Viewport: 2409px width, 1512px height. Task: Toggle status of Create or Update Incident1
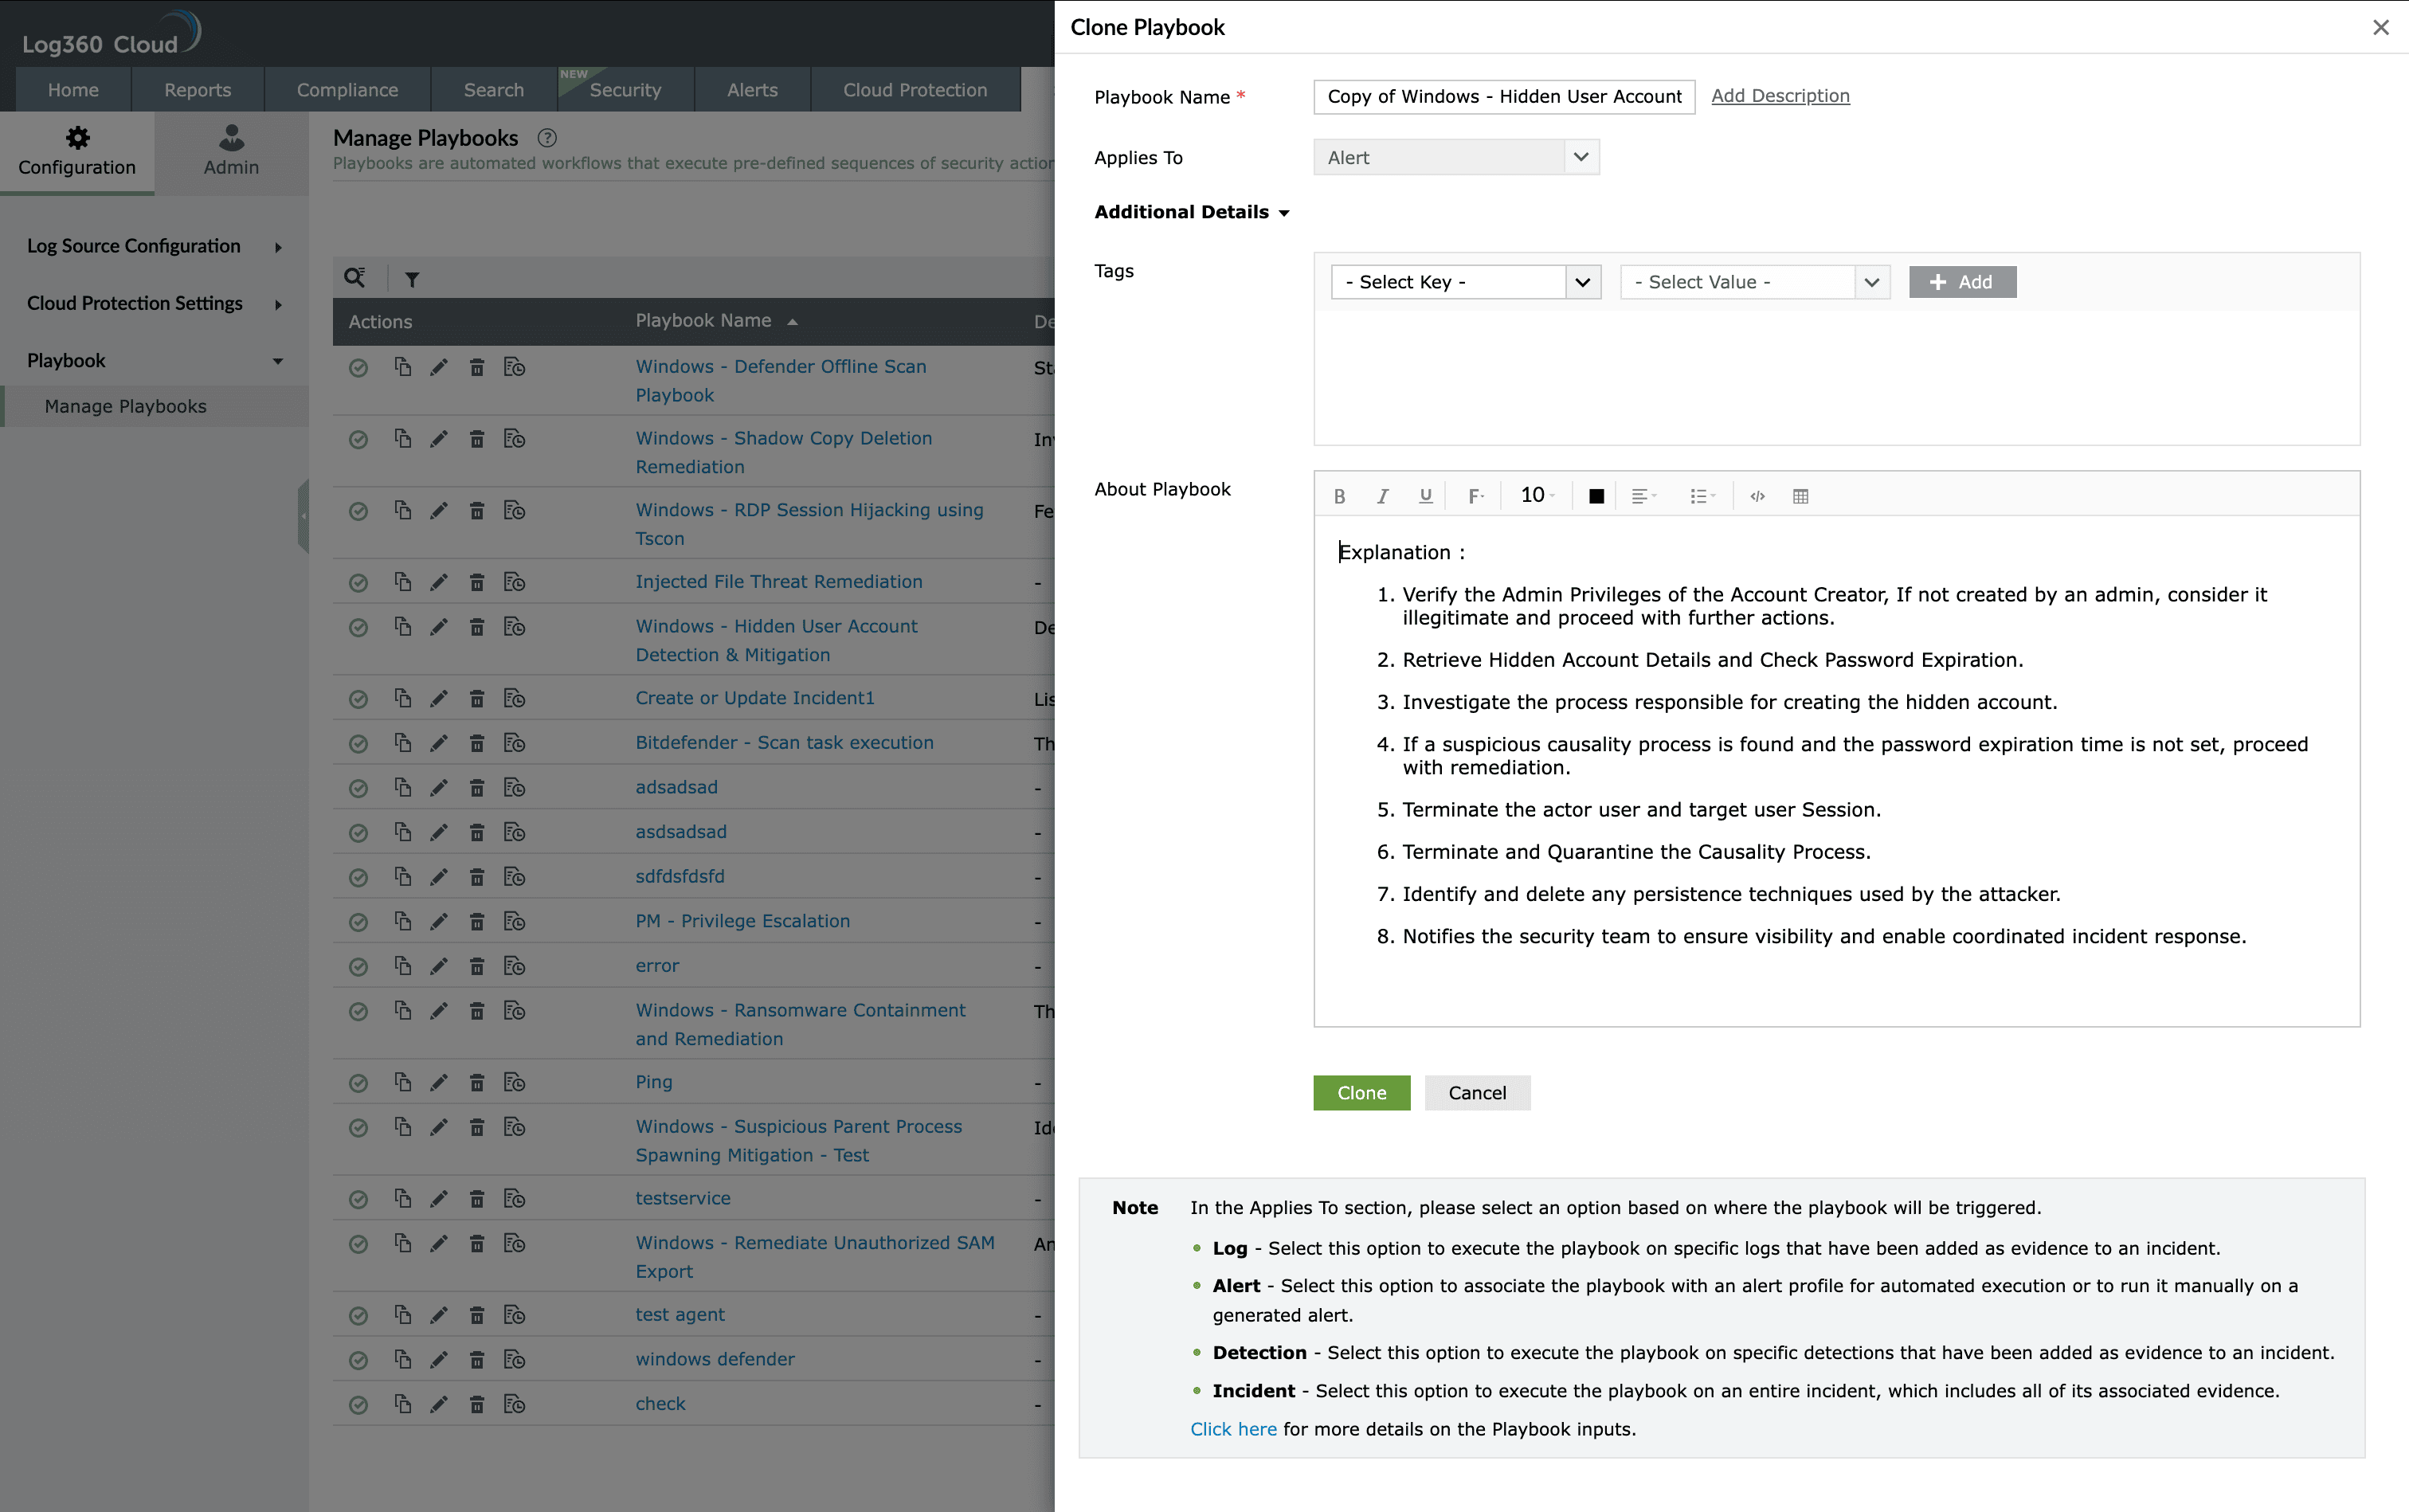358,699
